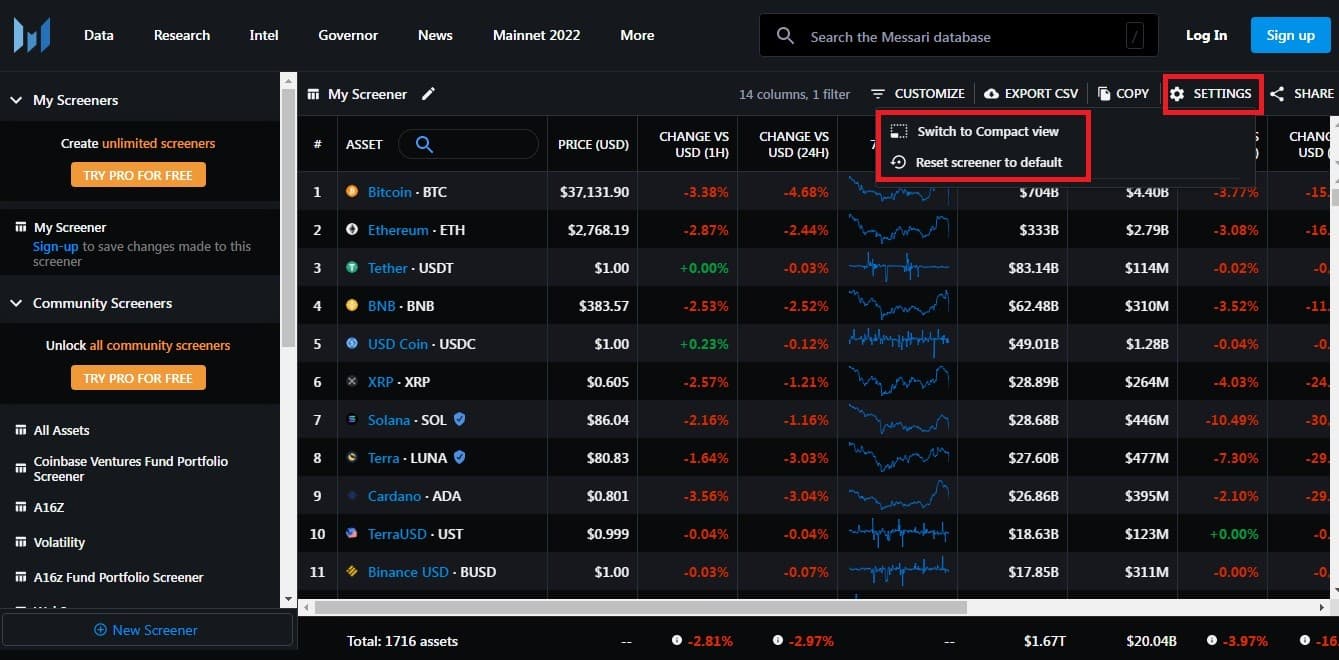This screenshot has width=1339, height=660.
Task: Click the search magnifier in the top bar
Action: [x=785, y=36]
